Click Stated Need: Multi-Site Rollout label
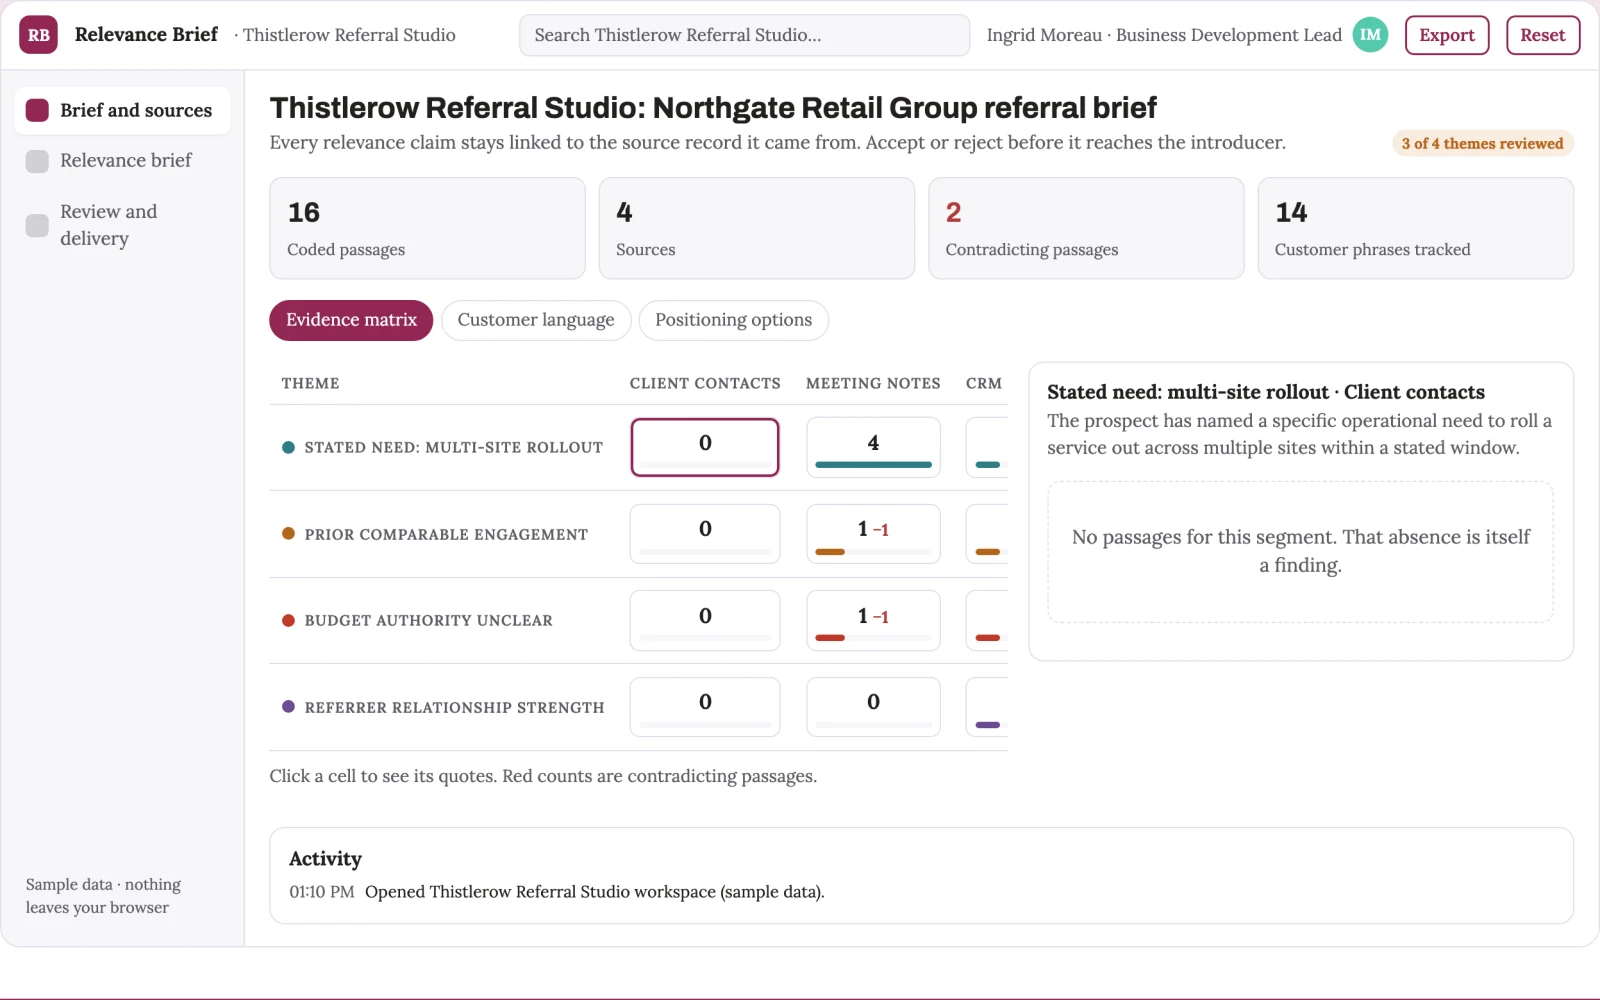The image size is (1600, 1000). click(454, 448)
